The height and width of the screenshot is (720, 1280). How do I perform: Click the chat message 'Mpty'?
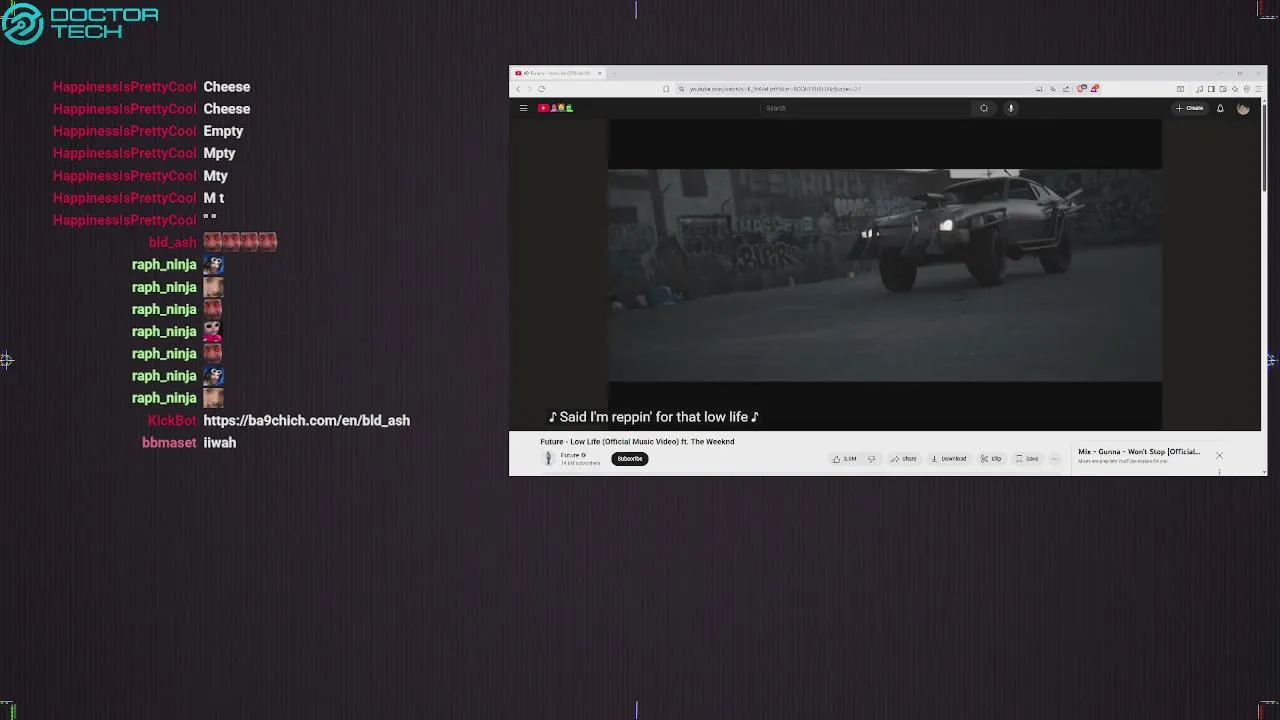pyautogui.click(x=219, y=153)
